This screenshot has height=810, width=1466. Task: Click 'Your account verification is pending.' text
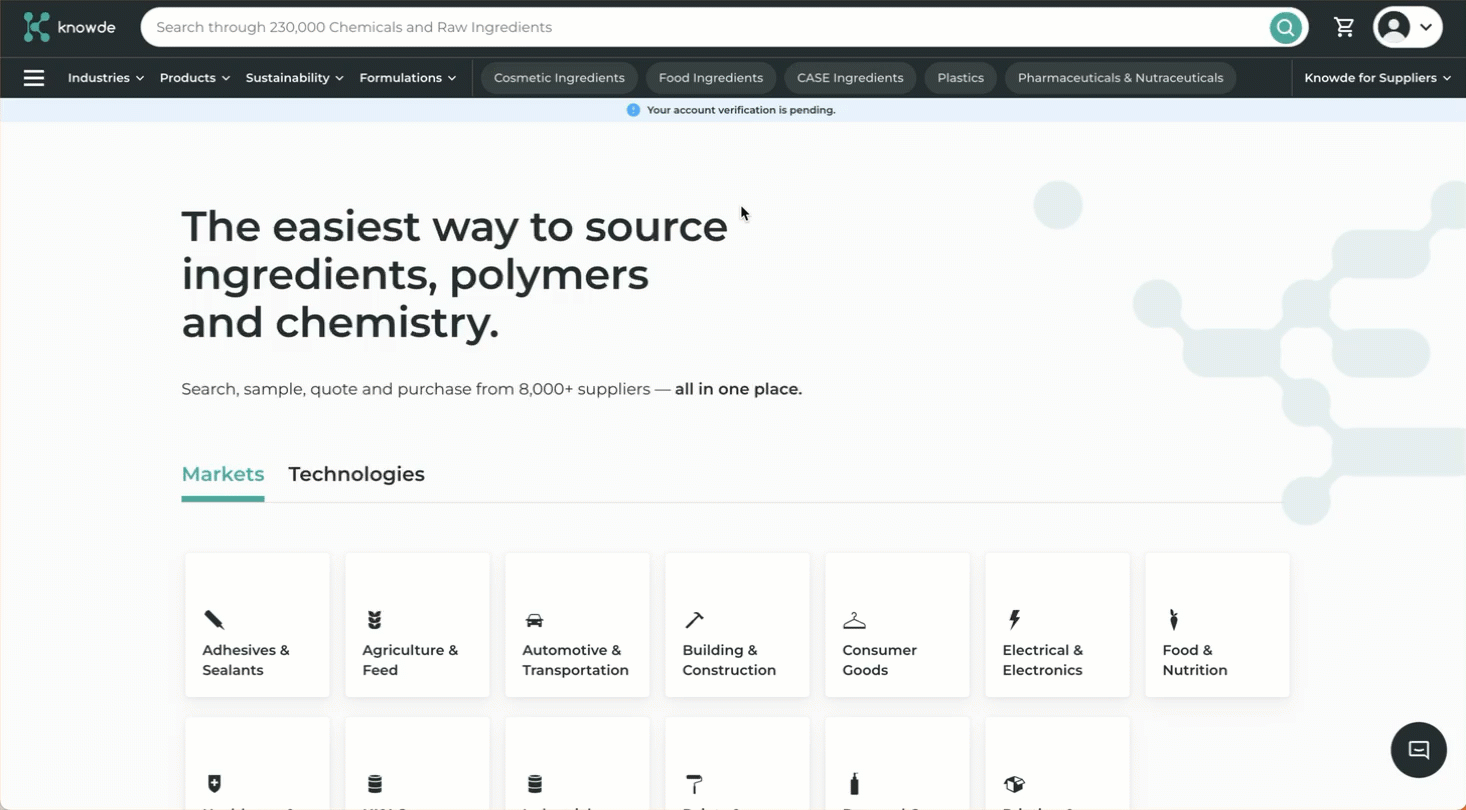click(741, 110)
